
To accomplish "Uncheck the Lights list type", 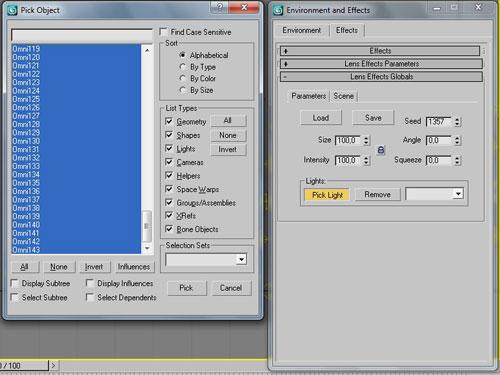I will pyautogui.click(x=169, y=148).
